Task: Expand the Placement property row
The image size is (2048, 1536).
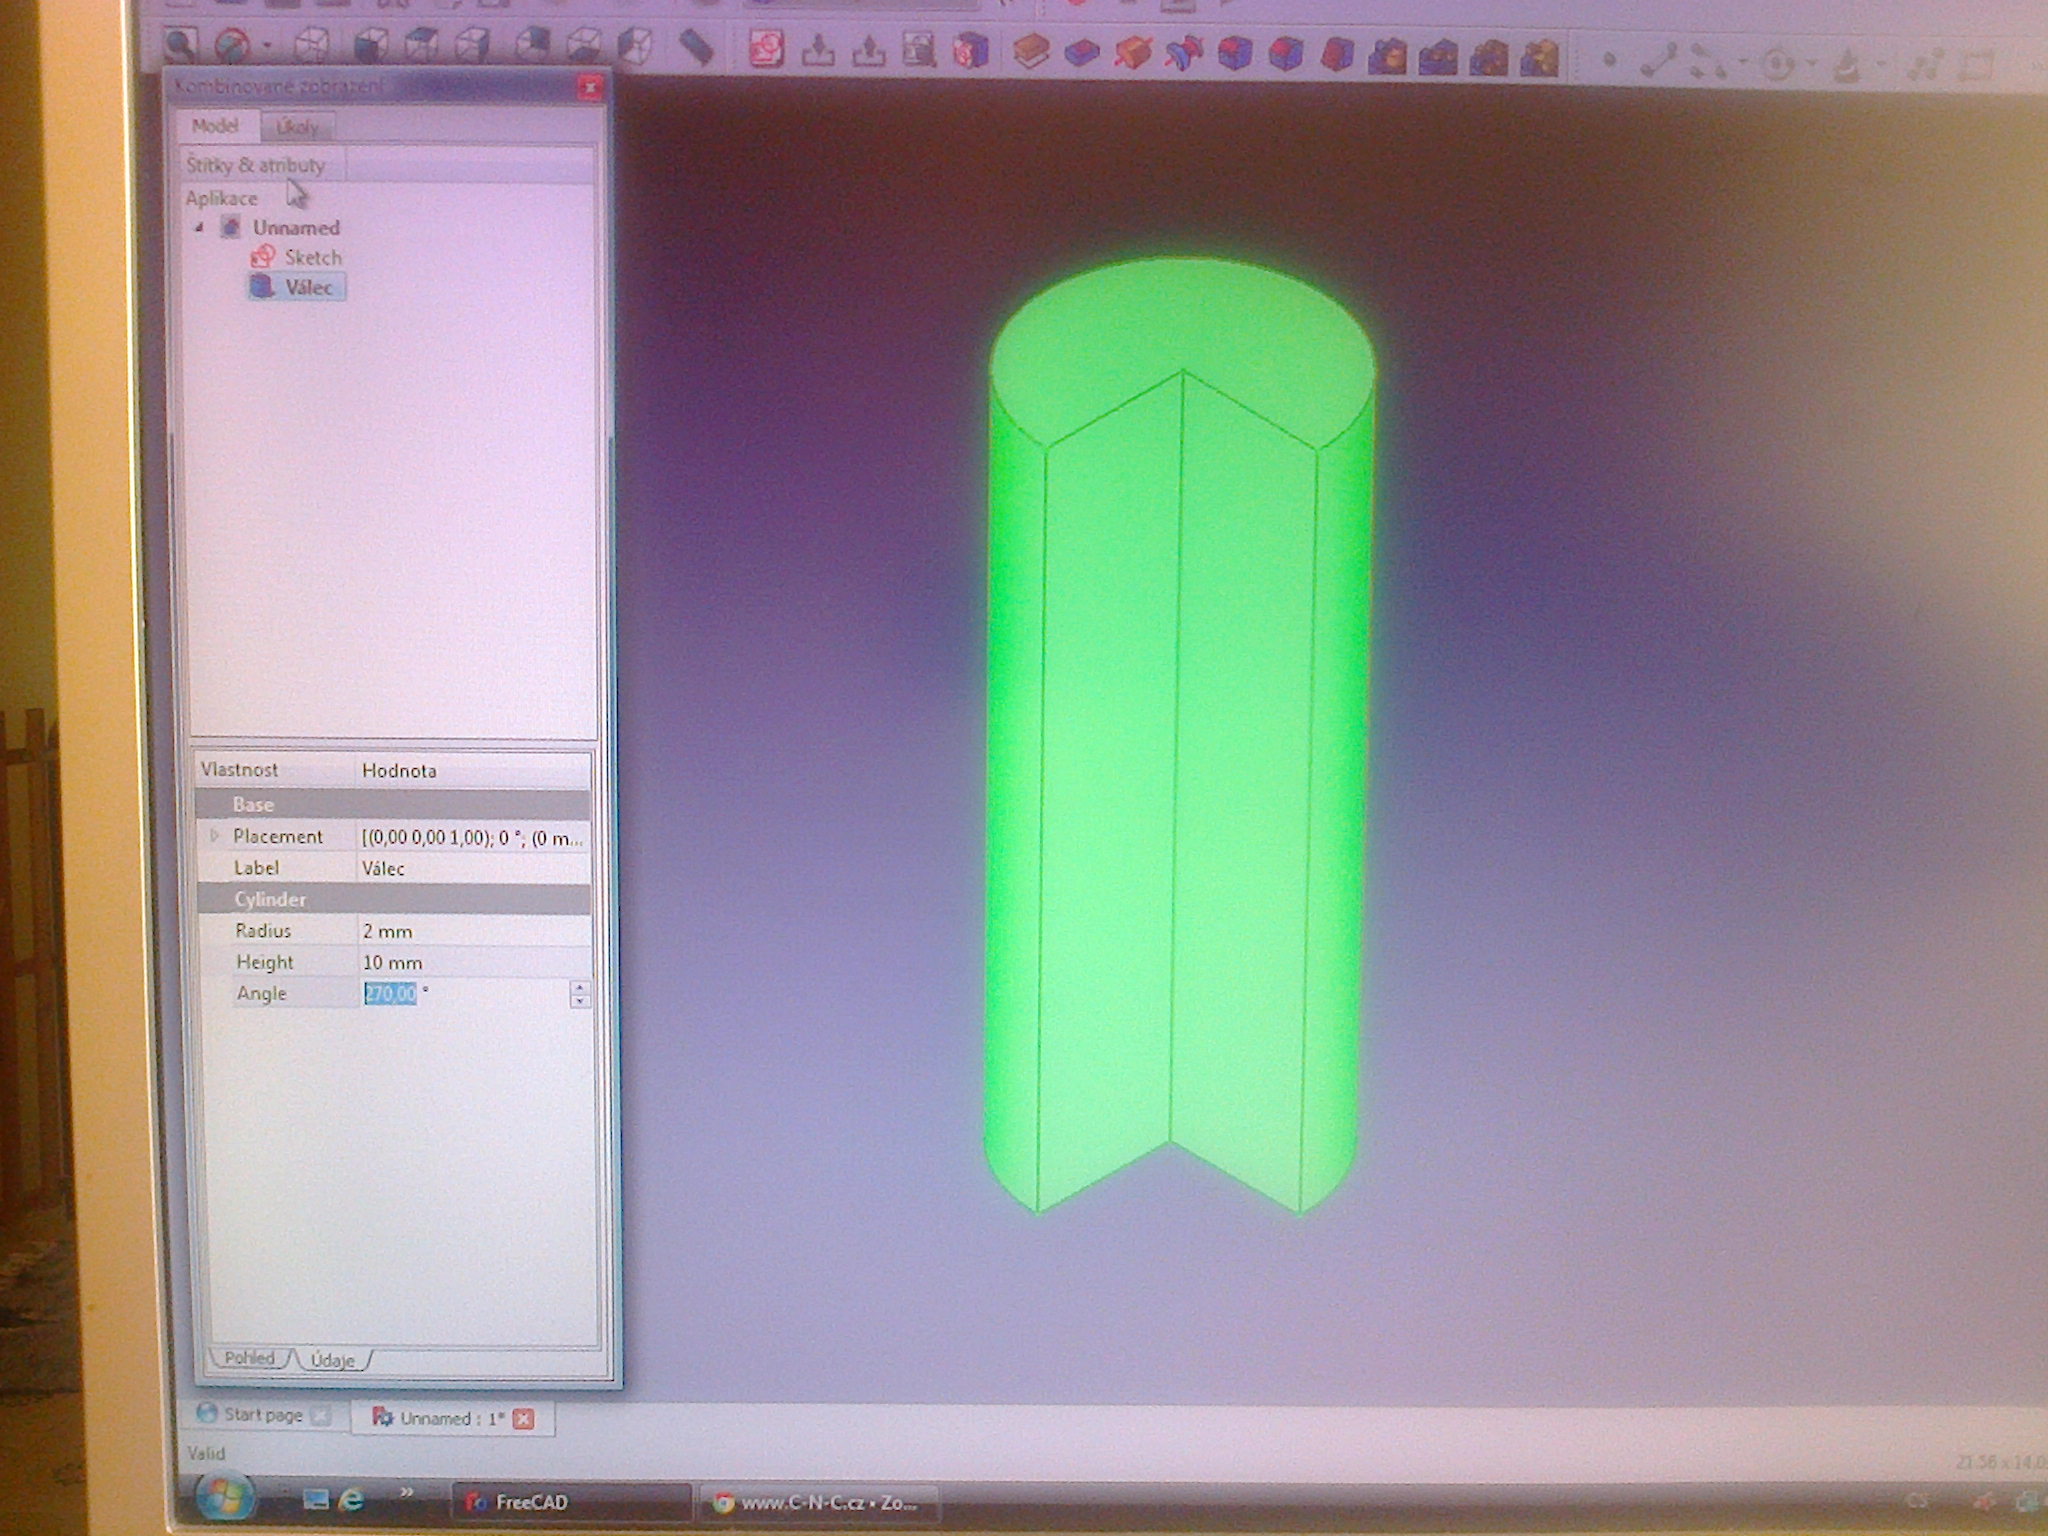Action: (x=214, y=836)
